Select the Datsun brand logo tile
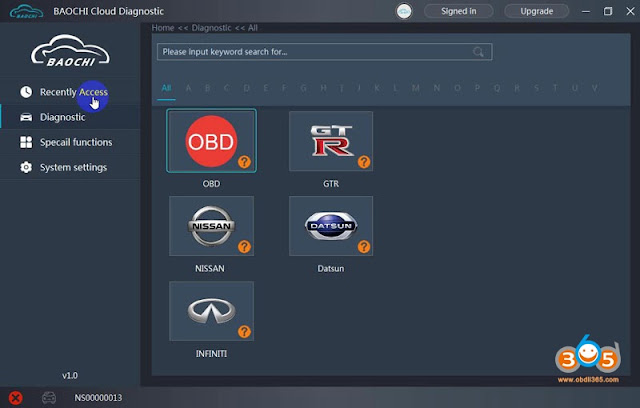640x408 pixels. tap(331, 226)
